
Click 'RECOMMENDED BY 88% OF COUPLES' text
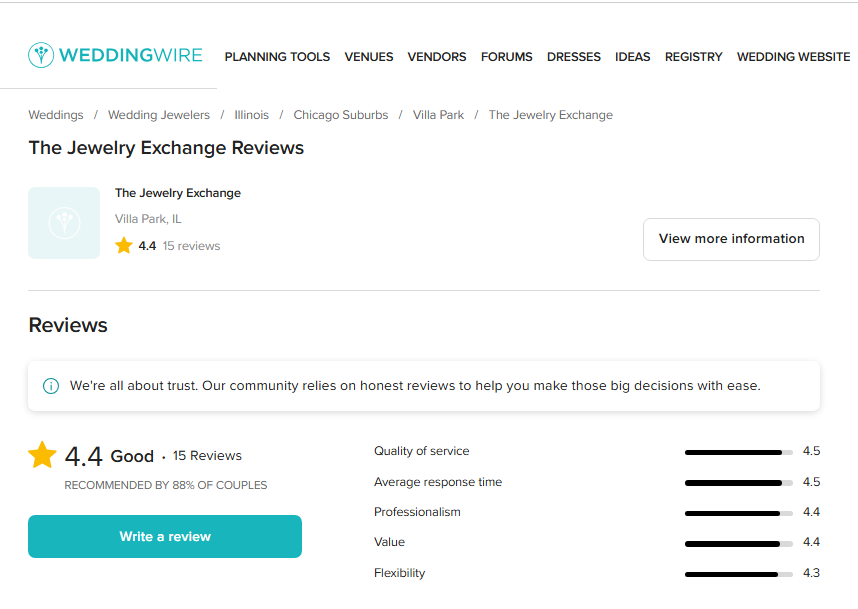click(166, 485)
